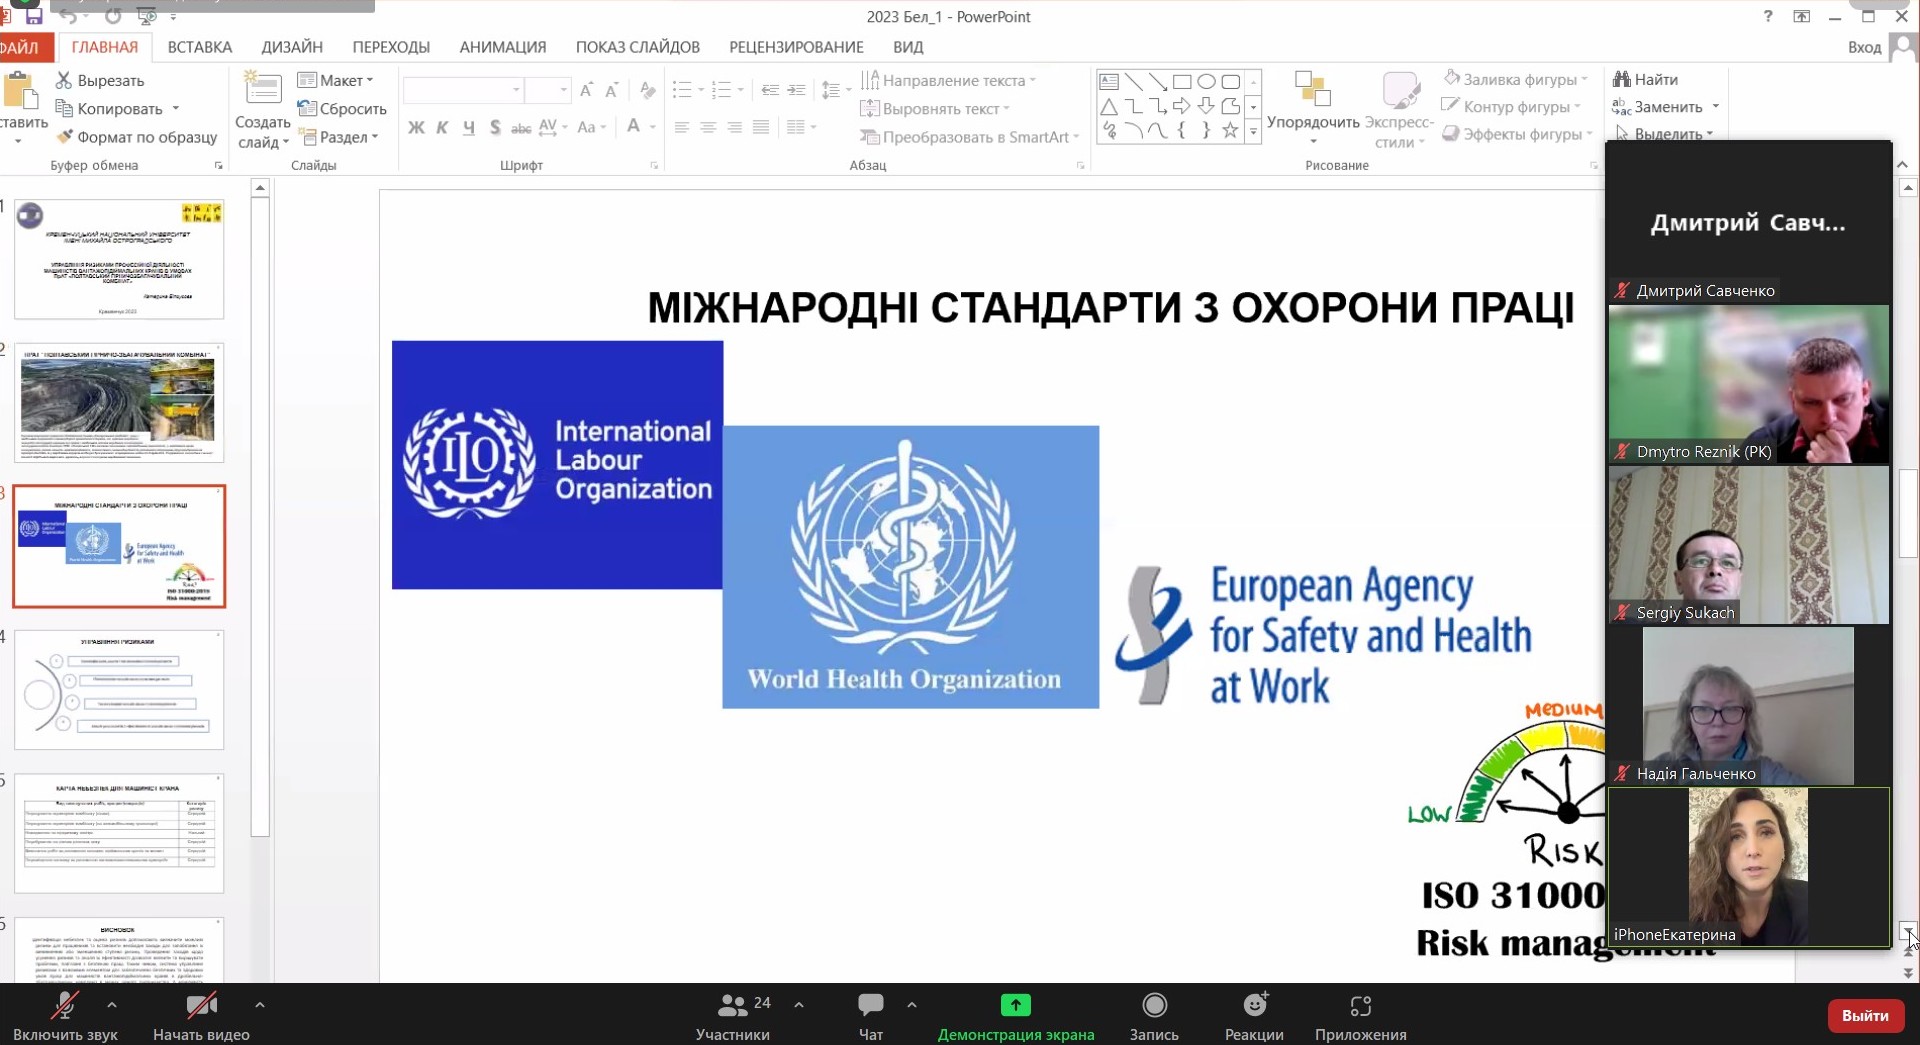Expand the Заменить dropdown arrow
This screenshot has height=1045, width=1920.
1716,107
